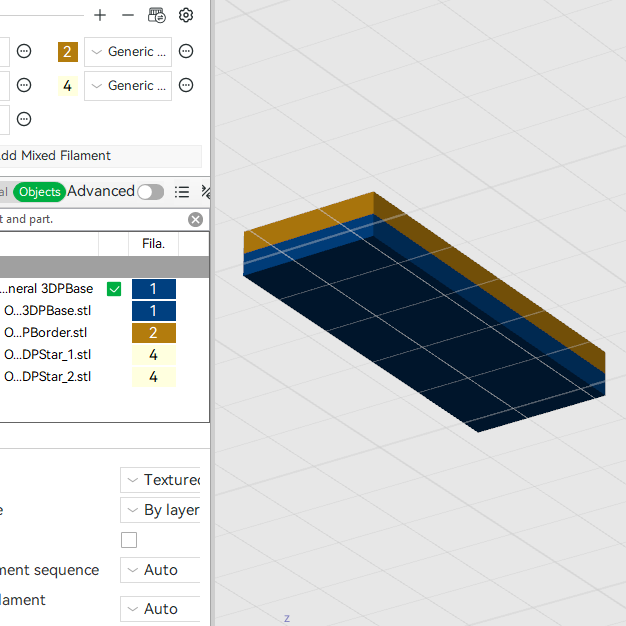Switch to the Objects tab

click(x=40, y=192)
